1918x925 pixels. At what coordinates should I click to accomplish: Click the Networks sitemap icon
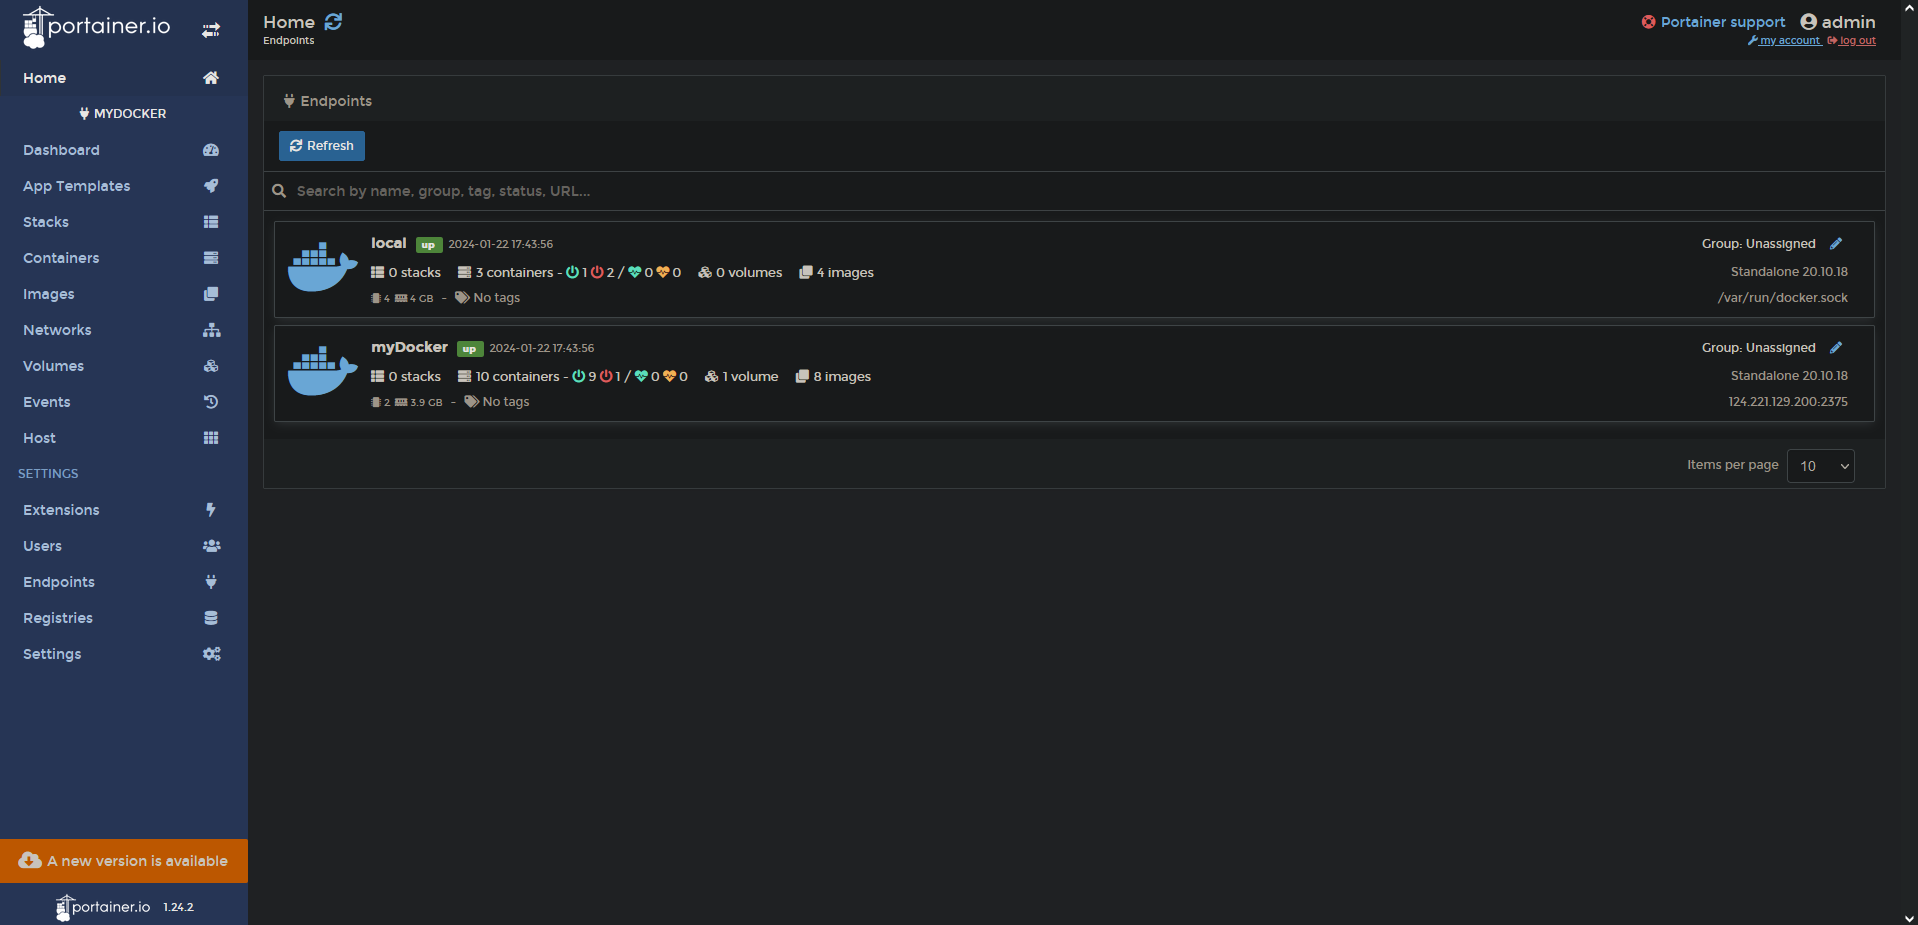[211, 330]
